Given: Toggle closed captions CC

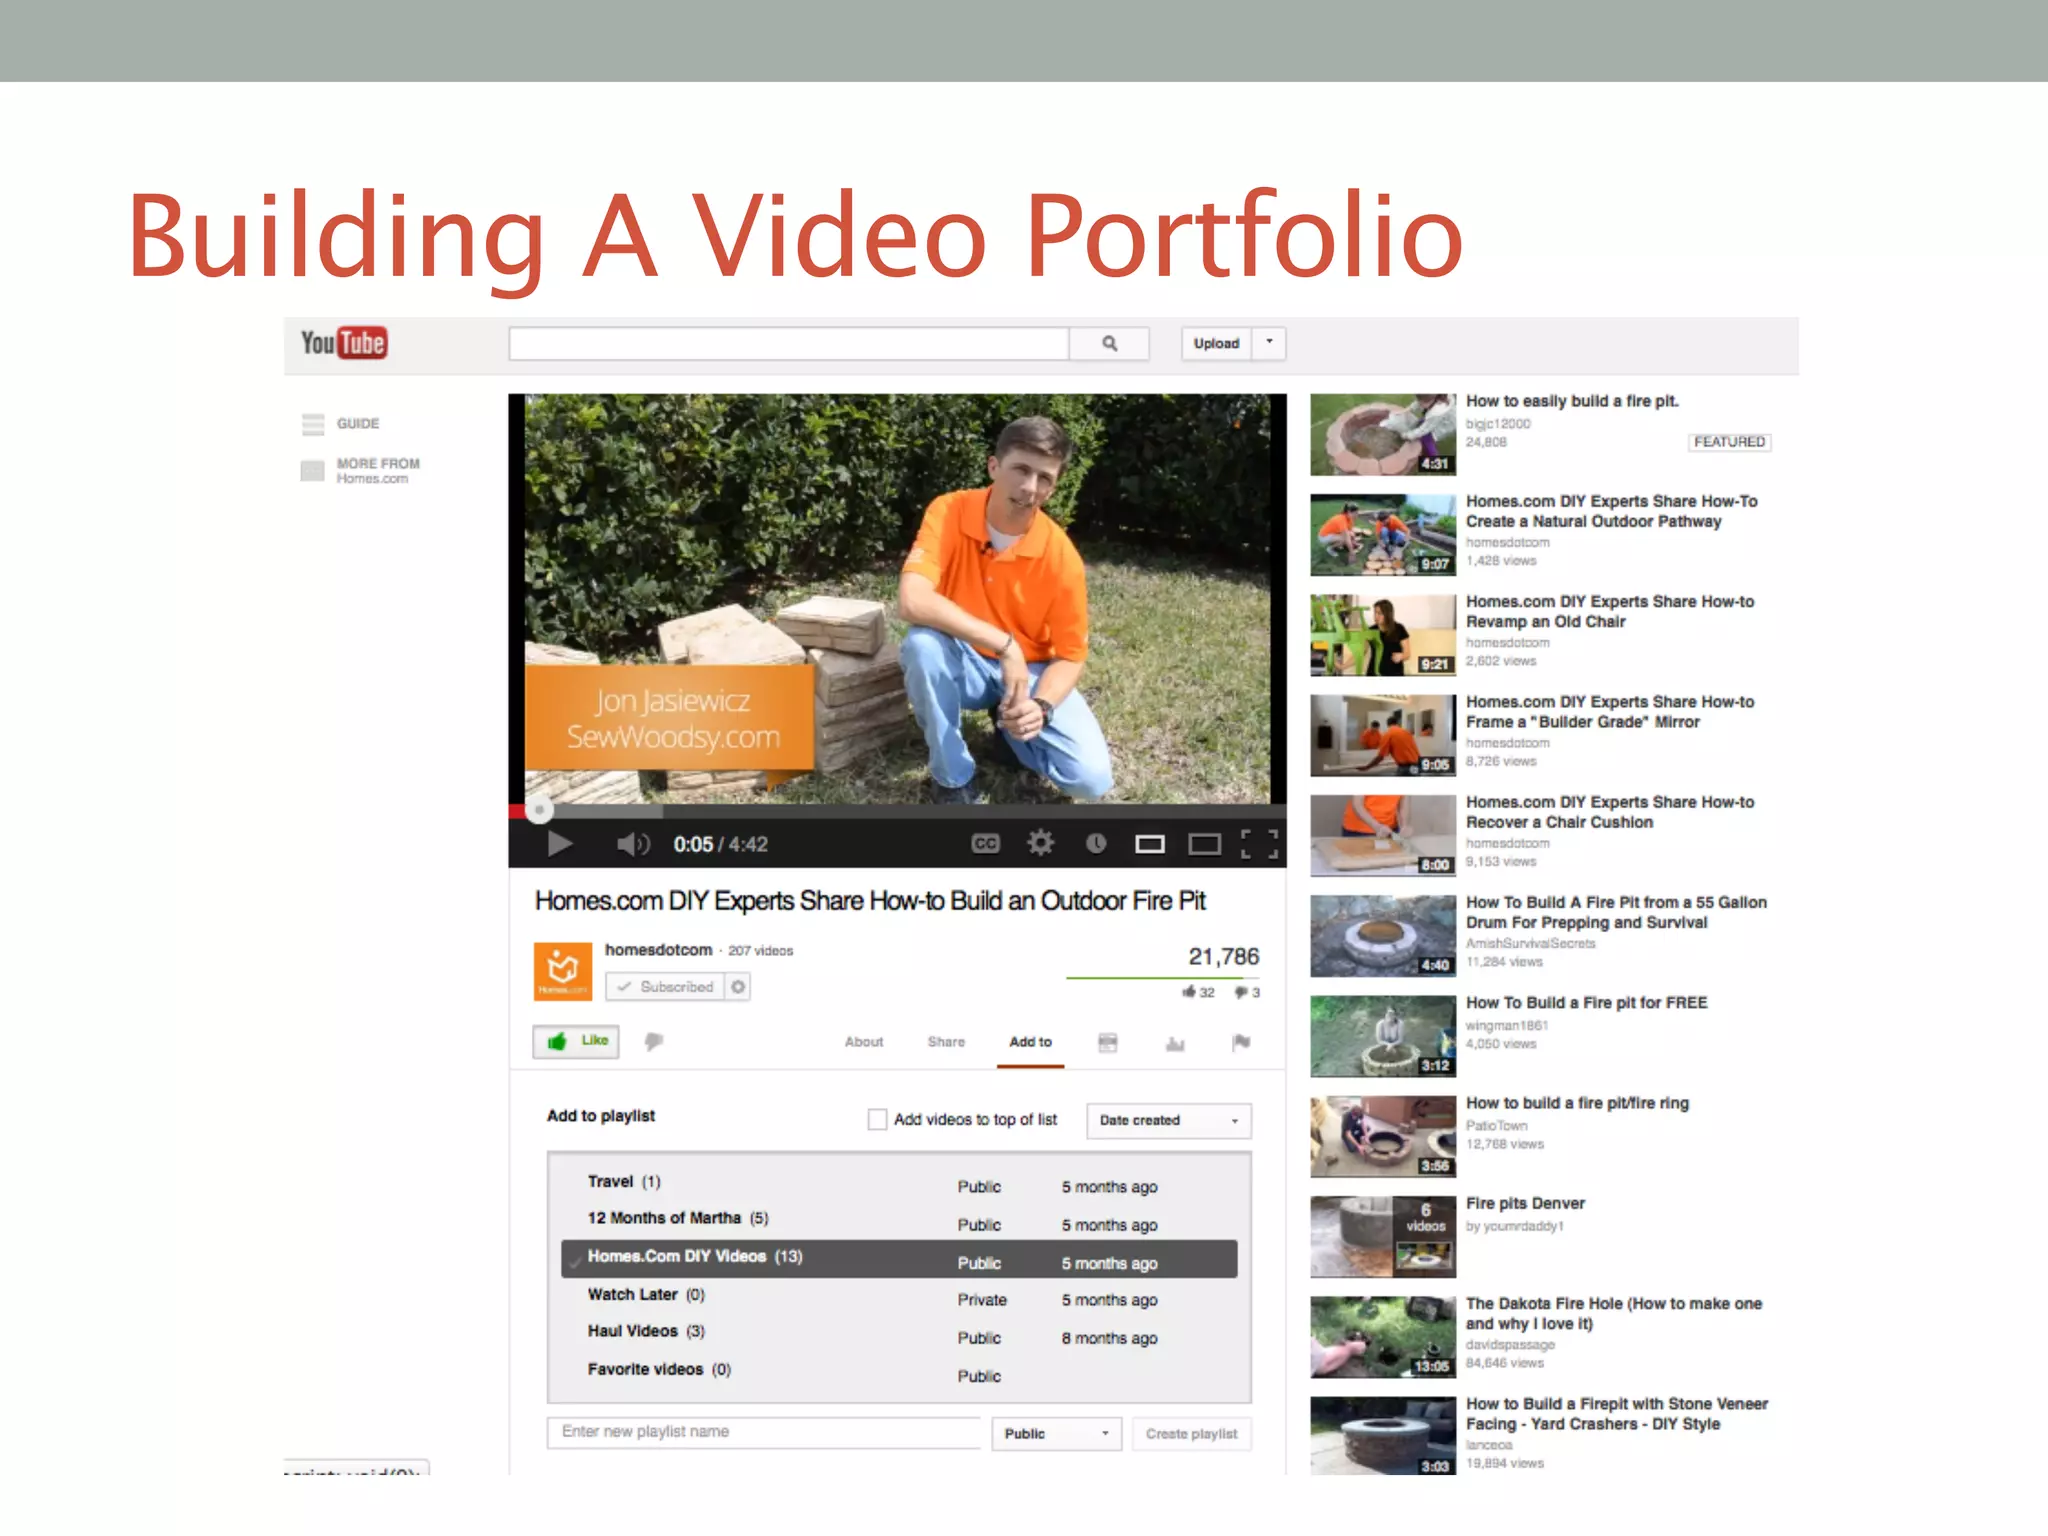Looking at the screenshot, I should click(x=985, y=844).
